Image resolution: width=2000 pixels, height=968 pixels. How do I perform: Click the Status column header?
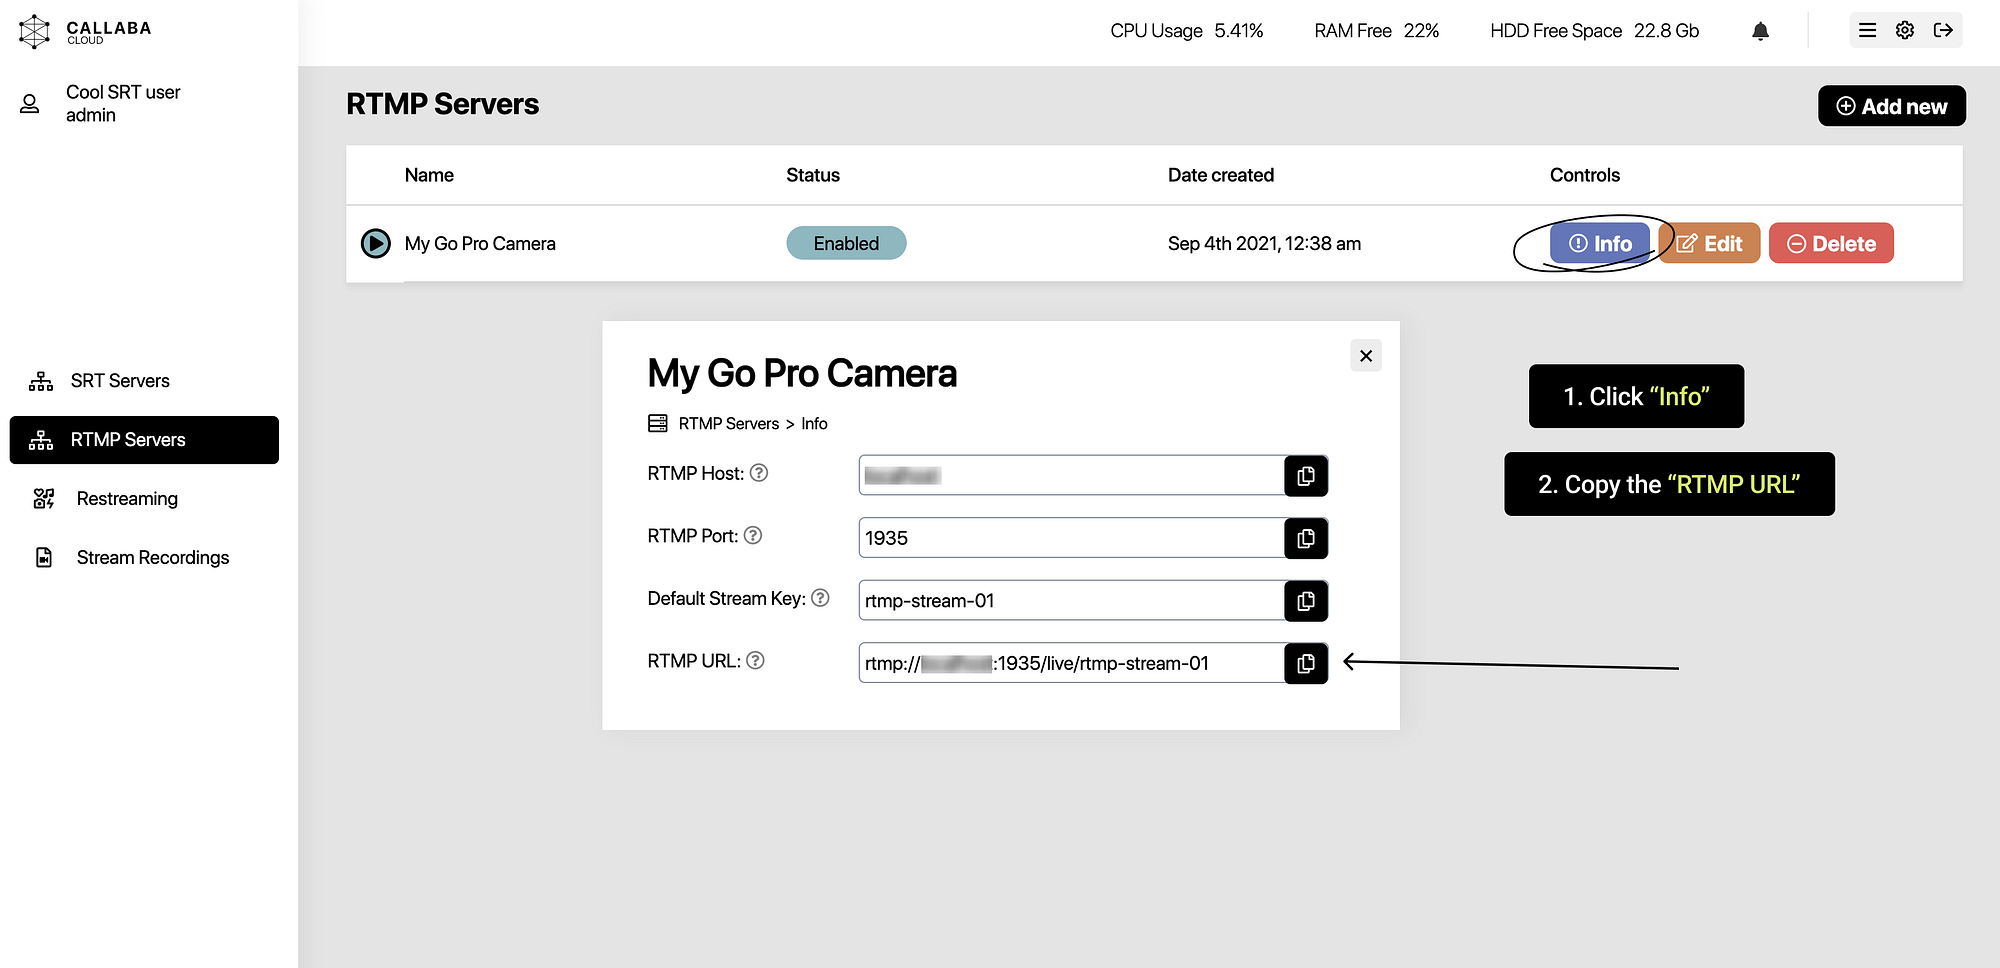(x=813, y=175)
